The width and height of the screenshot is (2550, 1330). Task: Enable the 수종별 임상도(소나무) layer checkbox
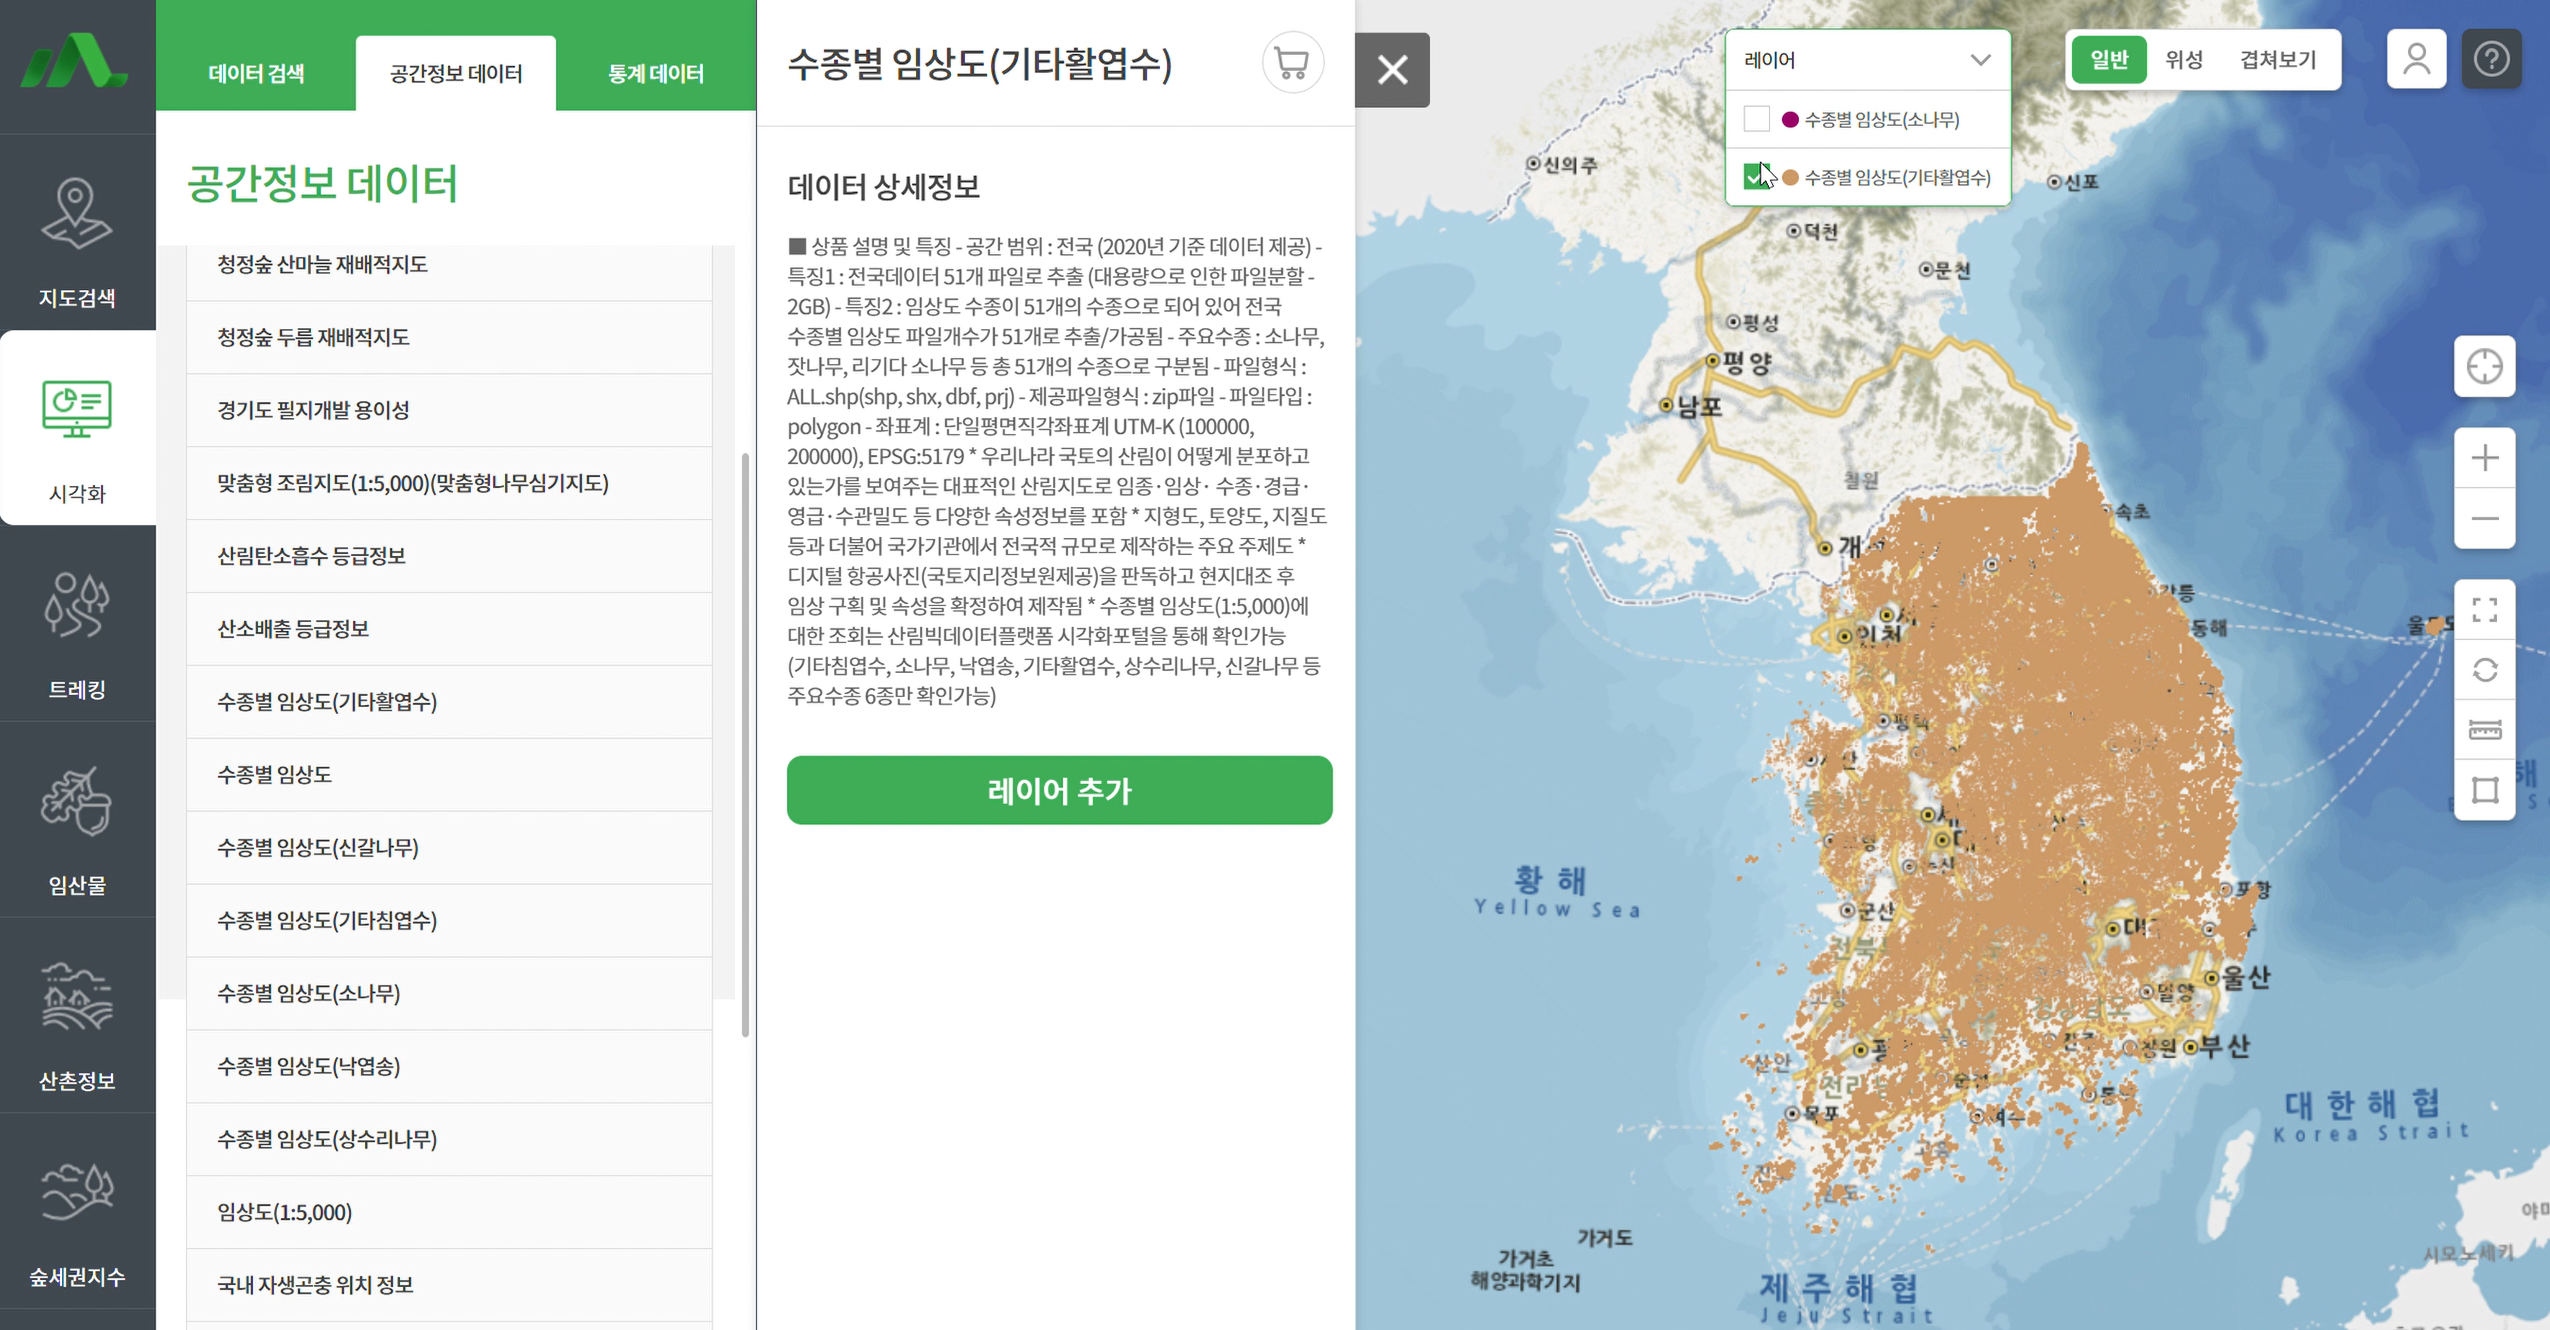pos(1756,119)
